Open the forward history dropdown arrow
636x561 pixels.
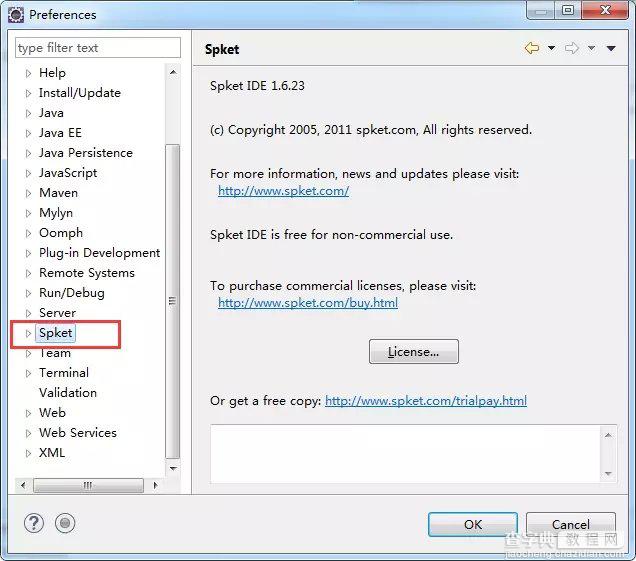click(x=591, y=48)
